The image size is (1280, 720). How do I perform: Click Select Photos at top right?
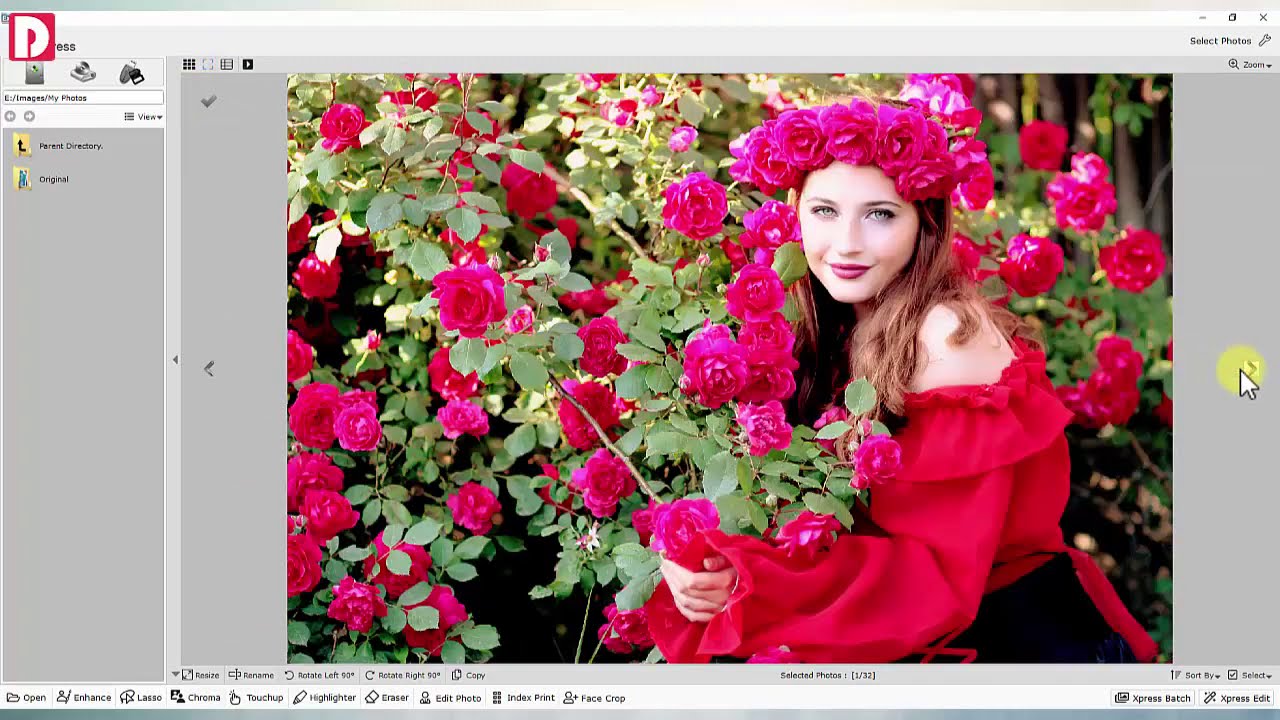click(x=1230, y=41)
